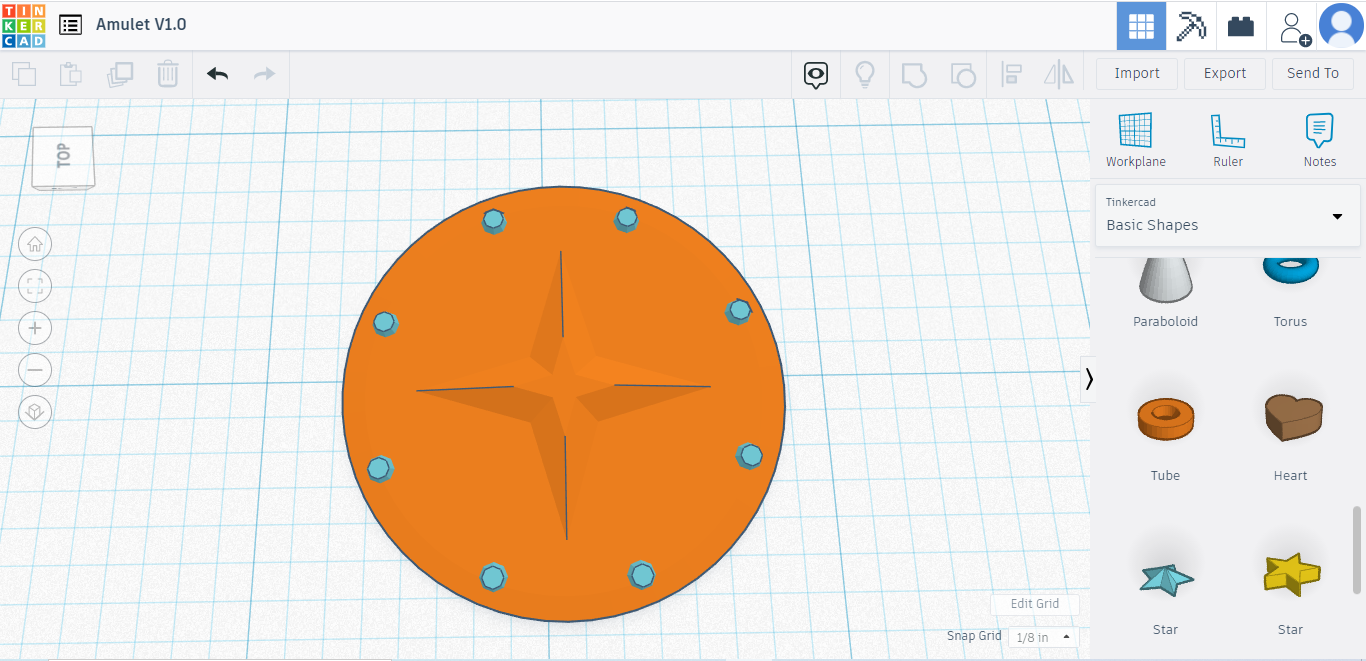Click the Duplicate and repeat icon
The width and height of the screenshot is (1366, 661).
(121, 74)
